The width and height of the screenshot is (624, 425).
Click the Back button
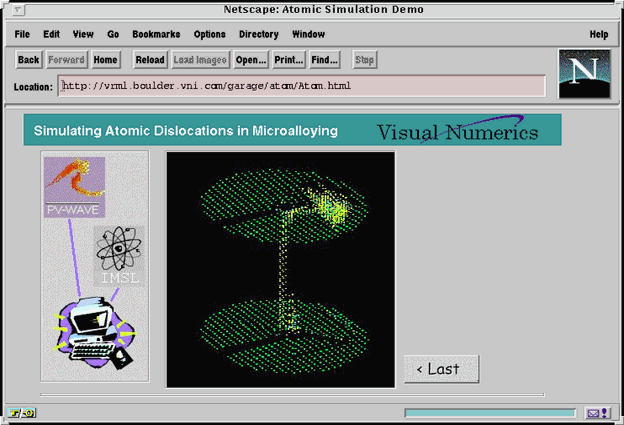[29, 60]
